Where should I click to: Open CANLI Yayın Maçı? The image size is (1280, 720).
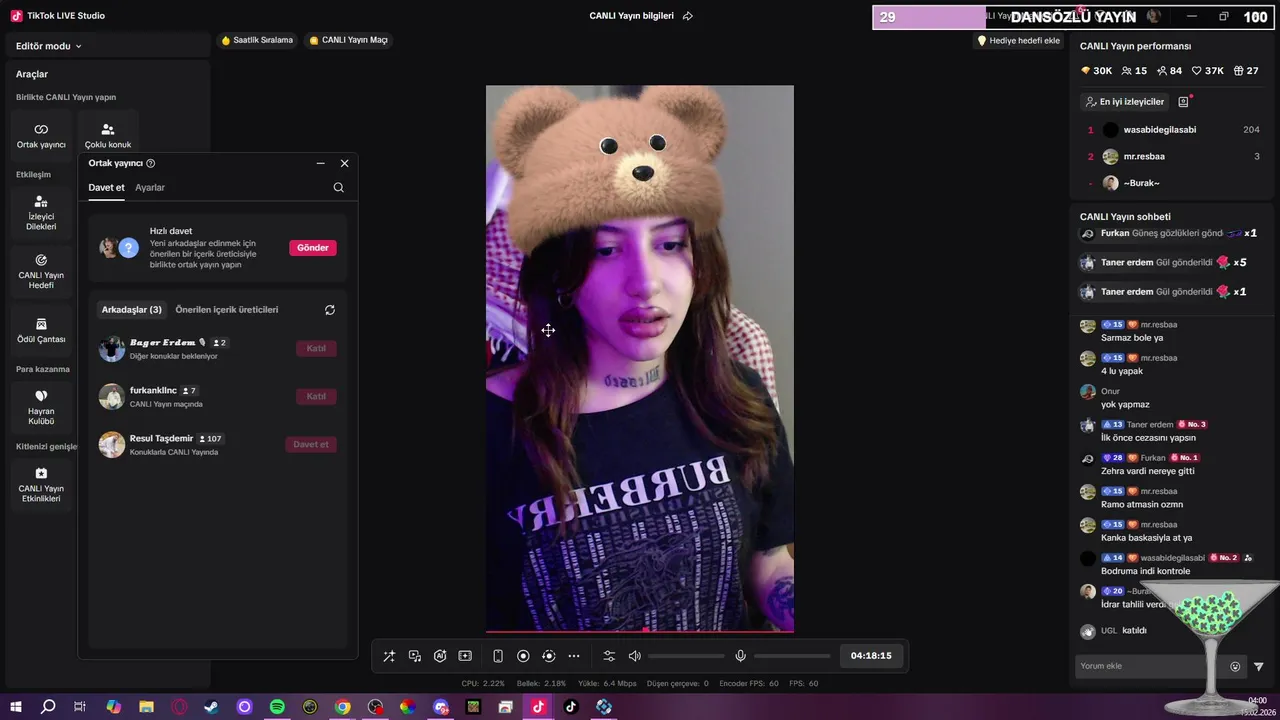tap(348, 40)
